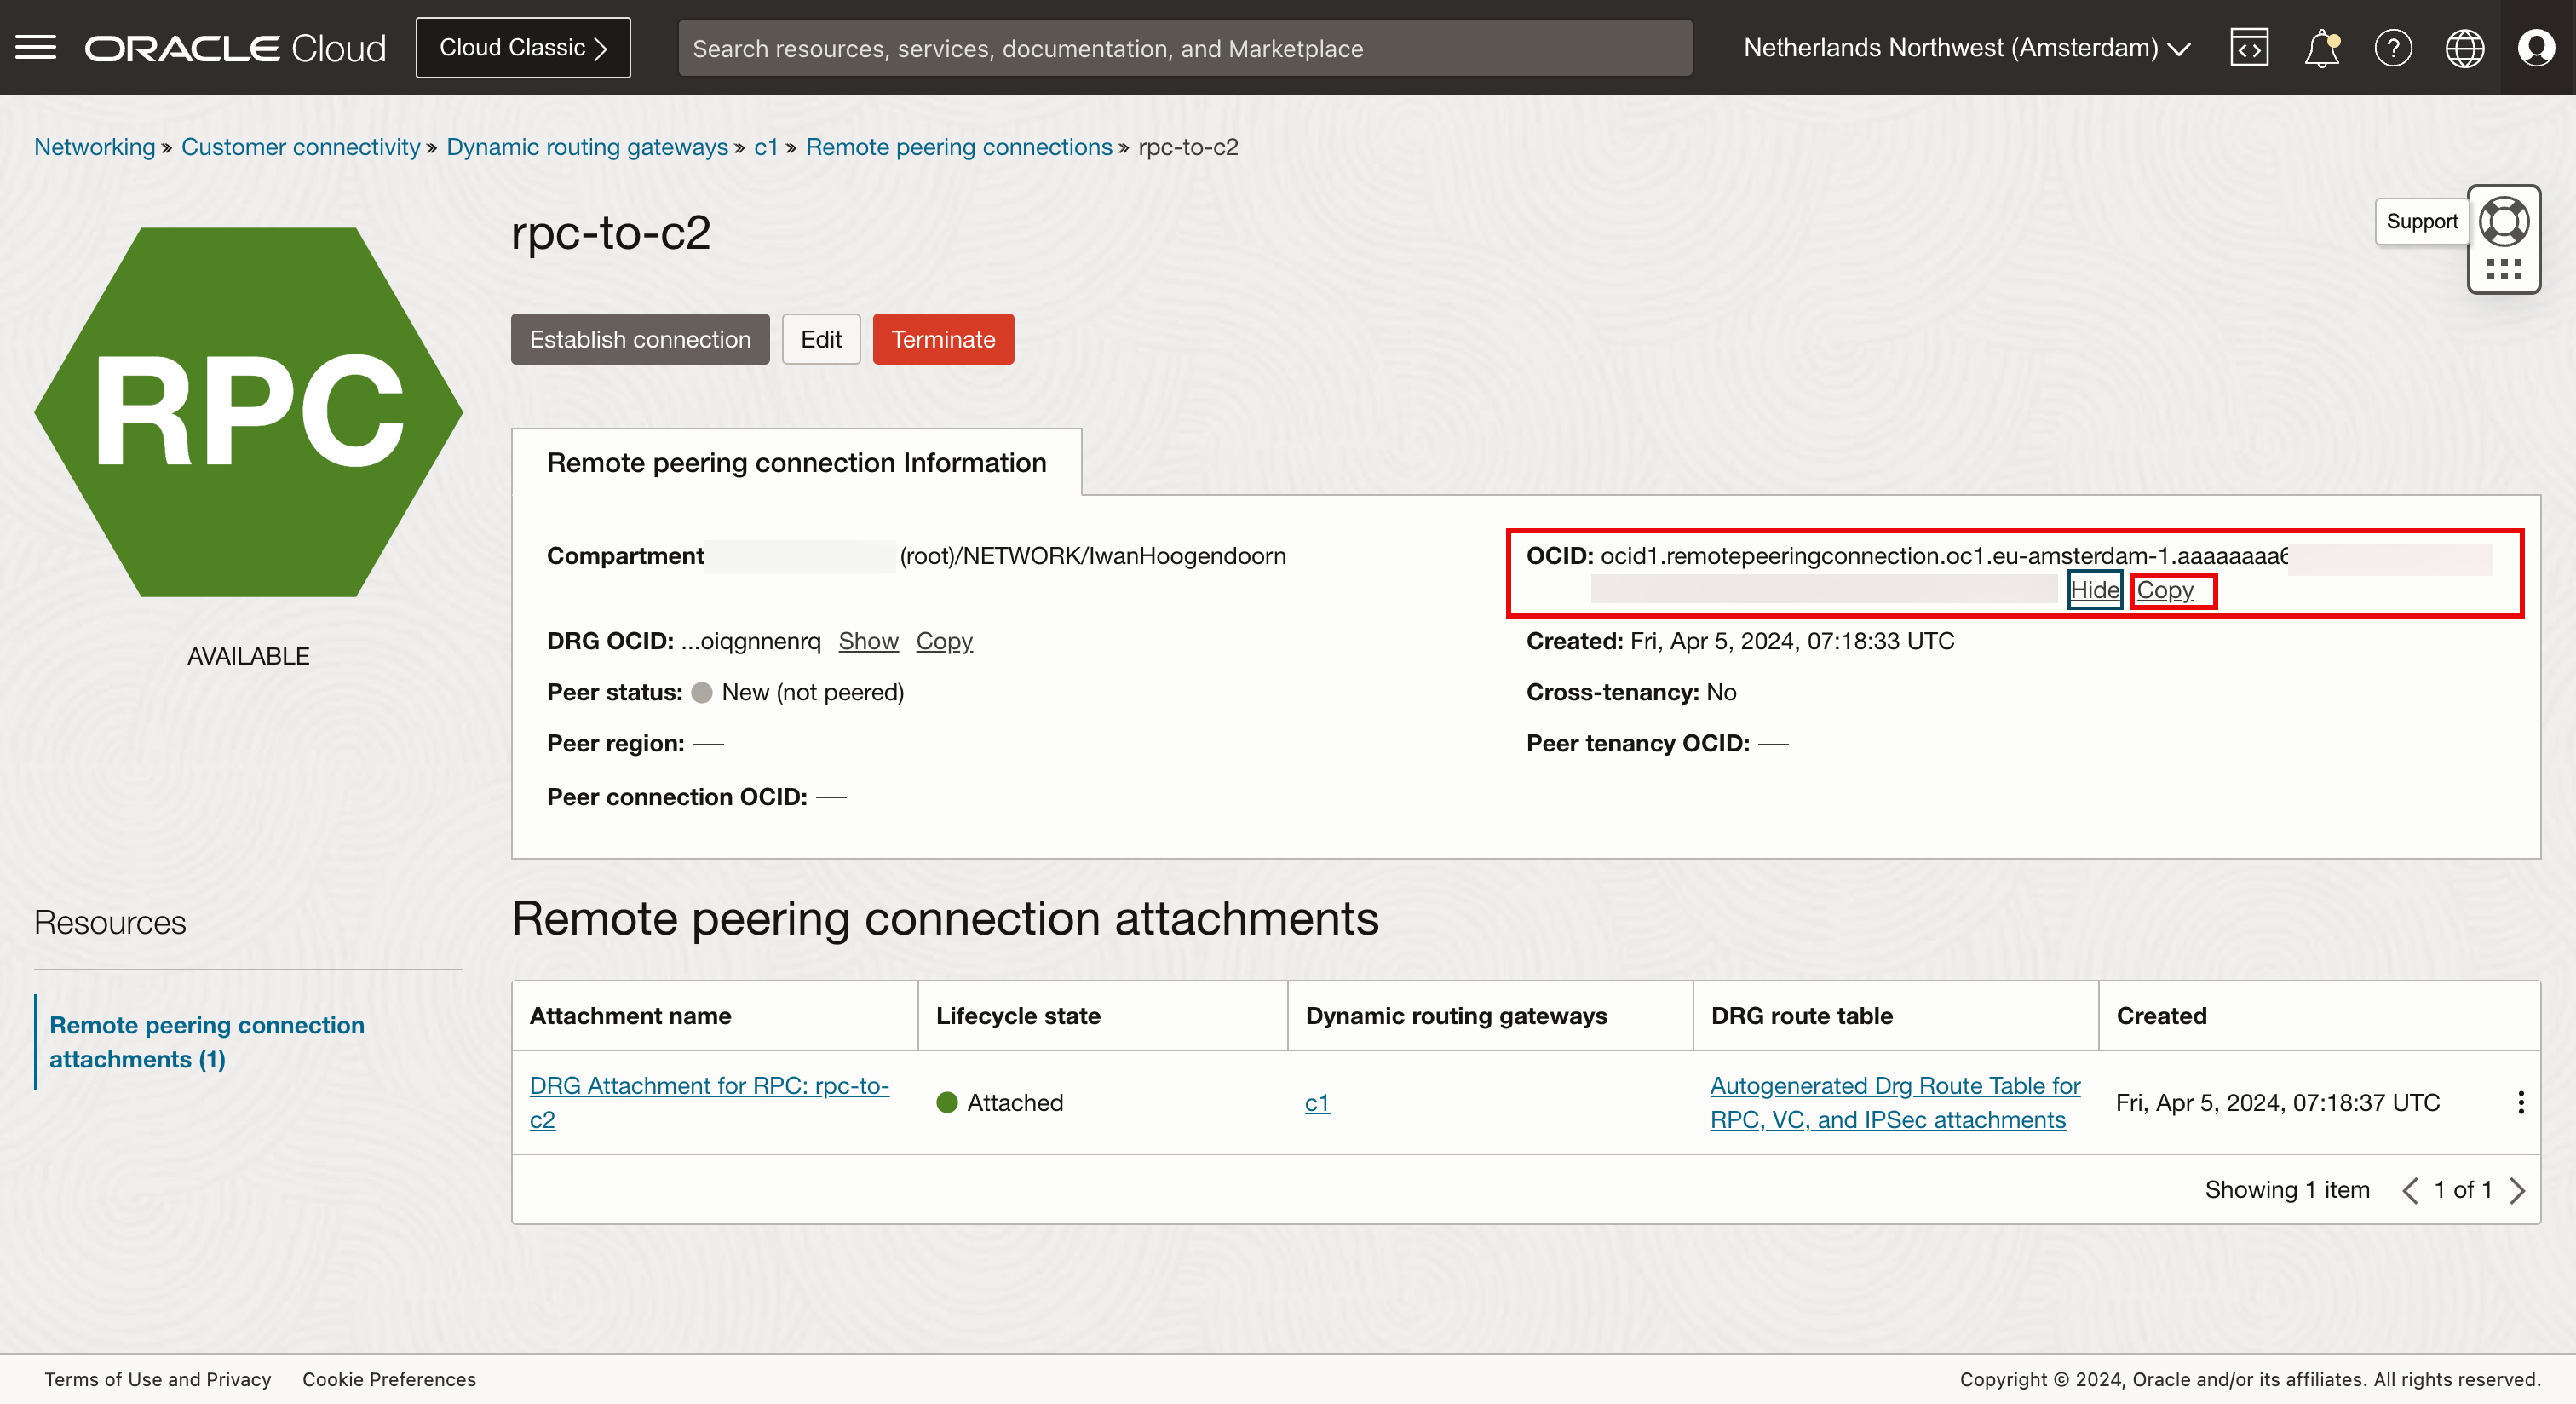The width and height of the screenshot is (2576, 1404).
Task: Select Remote peering connection attachments resource
Action: pyautogui.click(x=206, y=1041)
